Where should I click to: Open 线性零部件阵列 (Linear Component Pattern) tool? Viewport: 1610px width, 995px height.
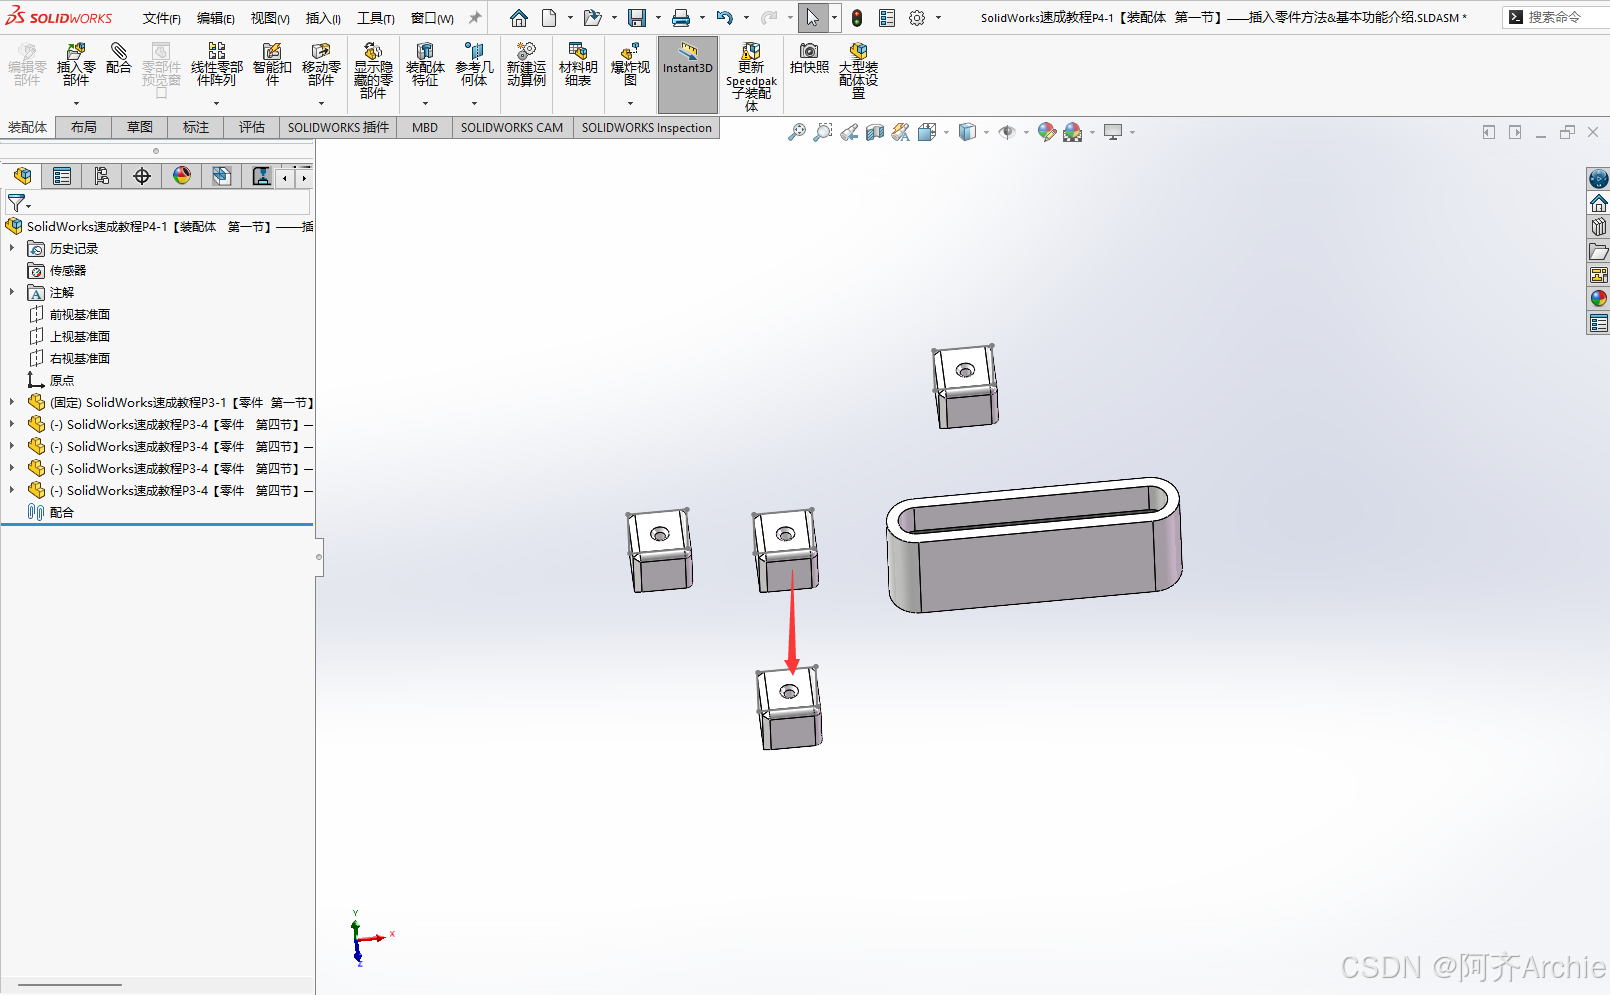coord(216,64)
